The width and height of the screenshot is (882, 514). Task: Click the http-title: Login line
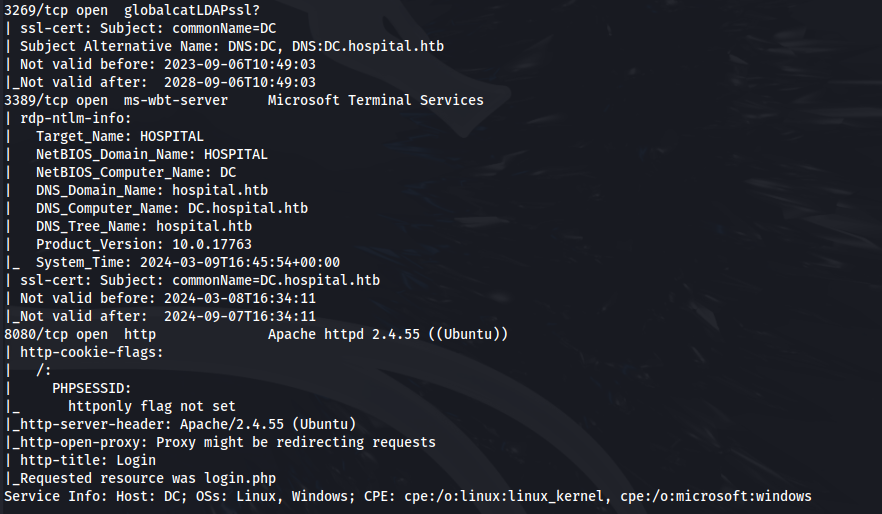coord(88,460)
